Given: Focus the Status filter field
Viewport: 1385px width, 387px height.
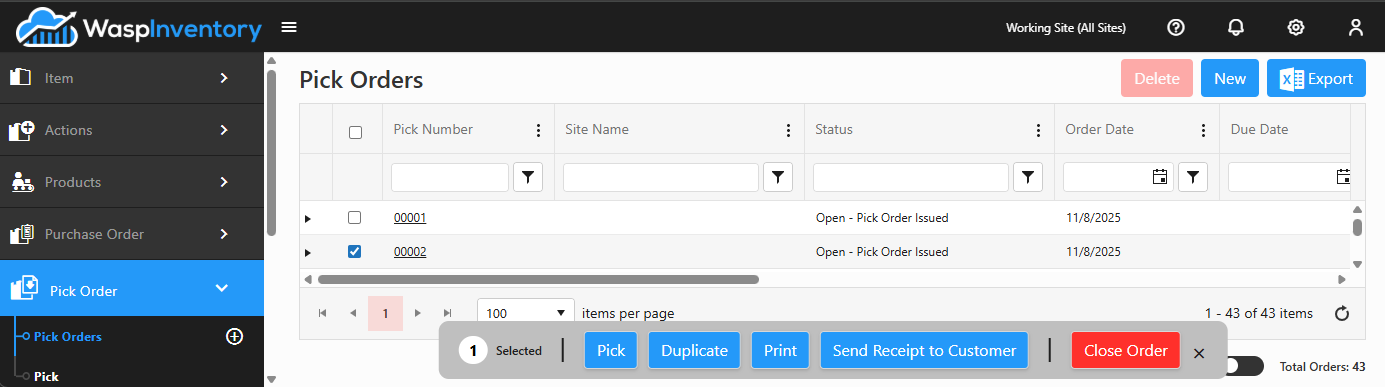Looking at the screenshot, I should coord(911,178).
